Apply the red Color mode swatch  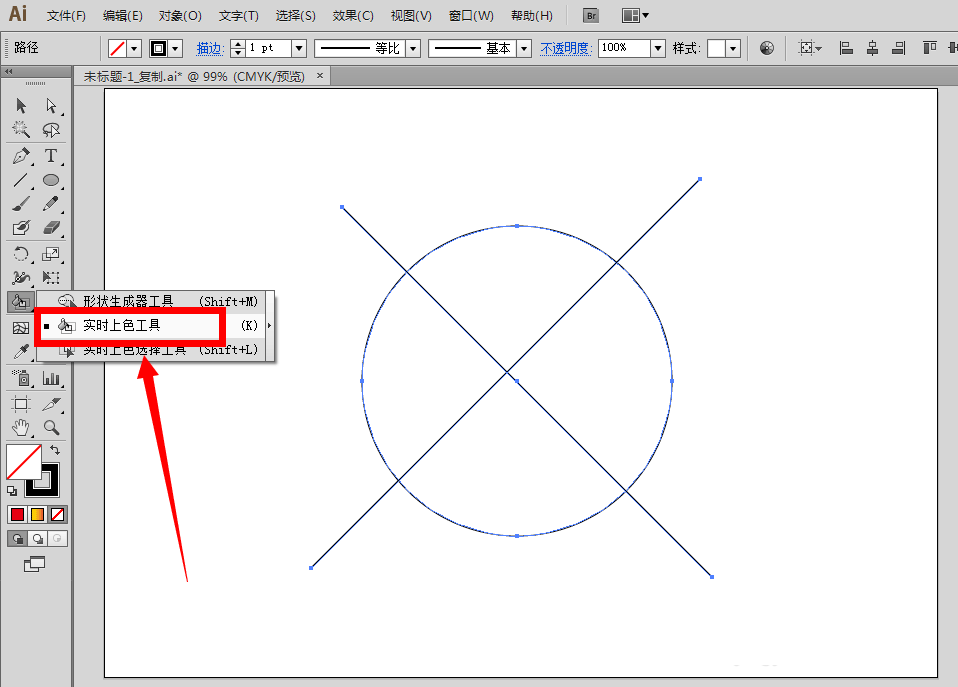click(x=18, y=515)
